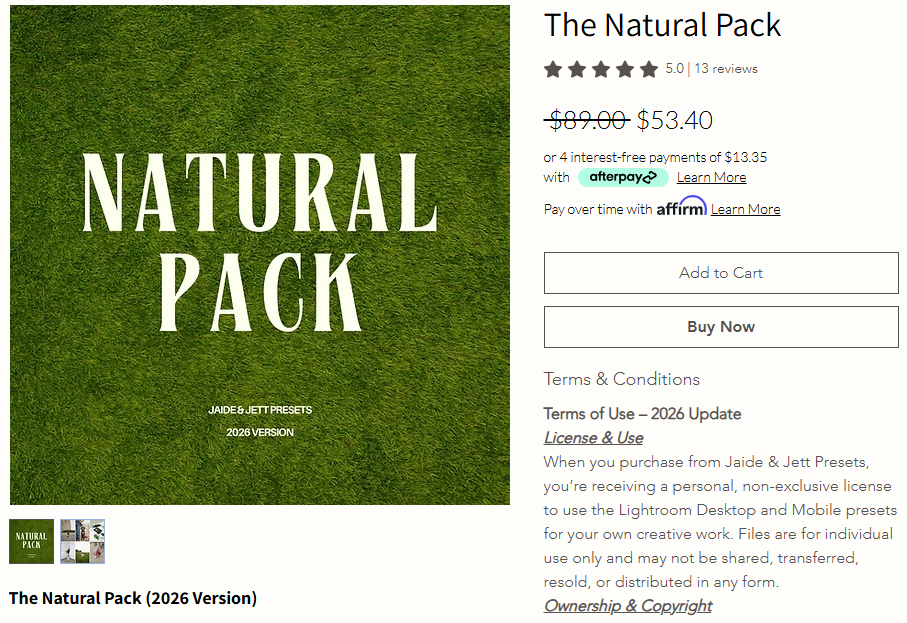The height and width of the screenshot is (623, 907).
Task: Click the first rating star
Action: click(x=553, y=69)
